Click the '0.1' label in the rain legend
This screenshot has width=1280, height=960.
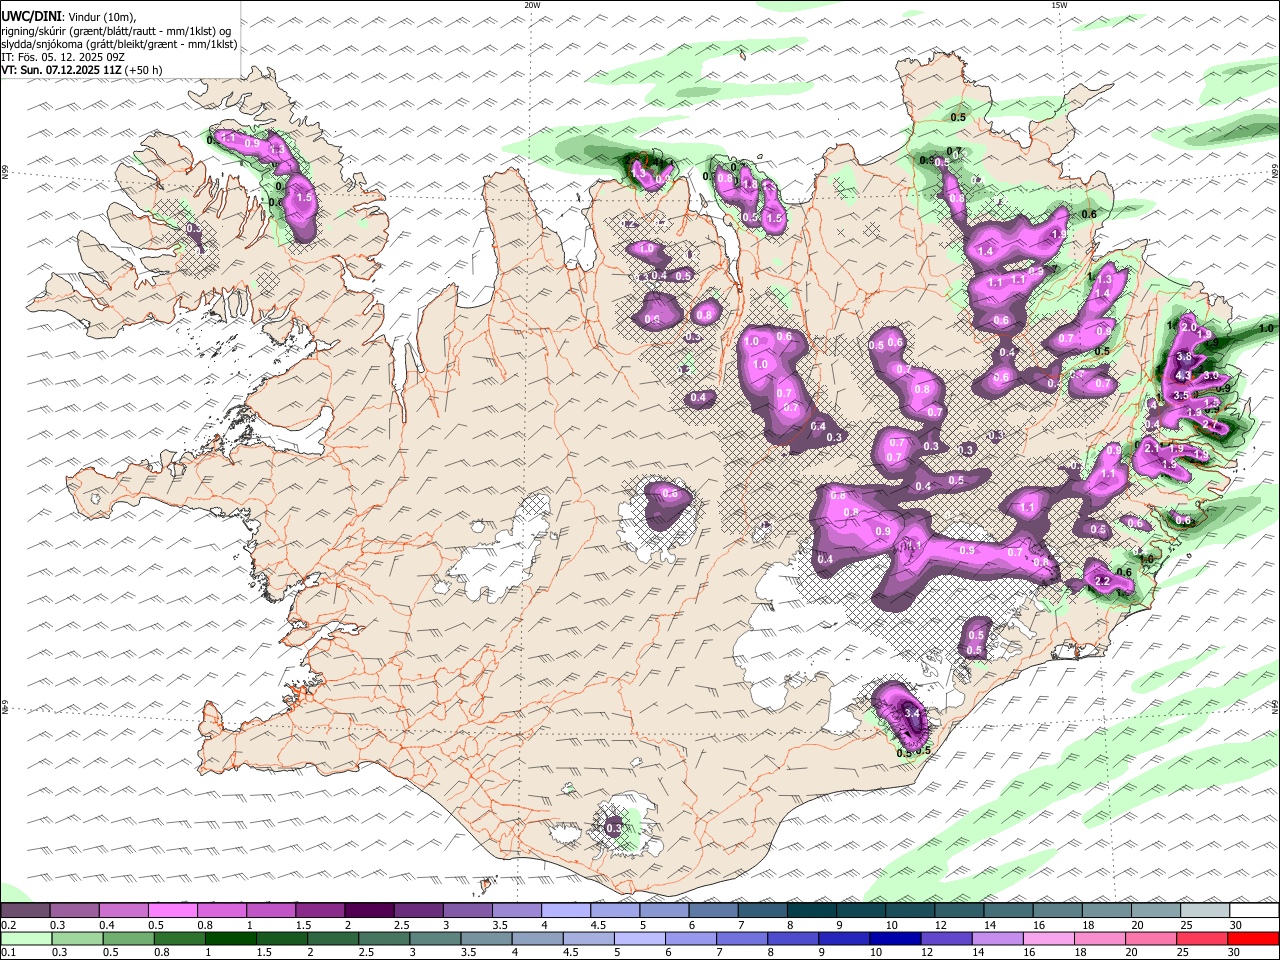click(x=9, y=952)
